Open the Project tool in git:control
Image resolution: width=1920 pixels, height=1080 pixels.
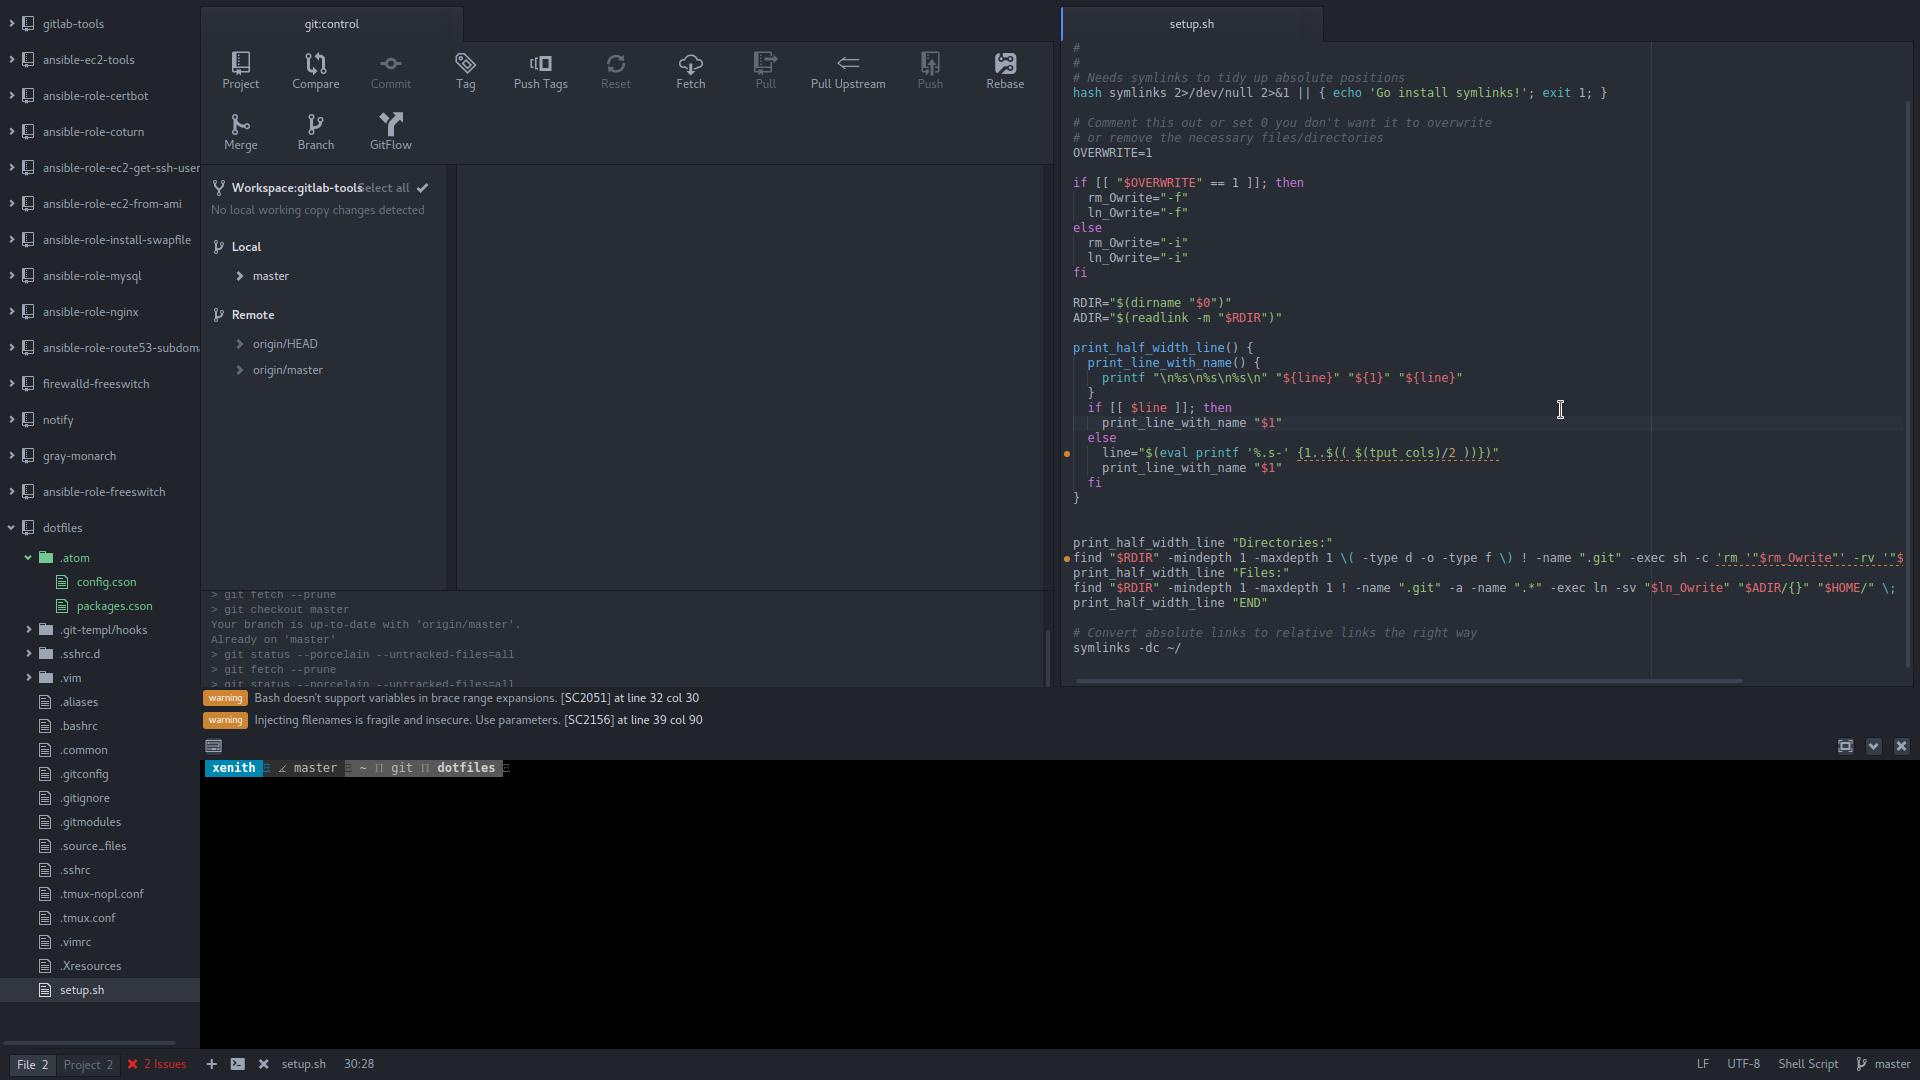click(x=240, y=71)
